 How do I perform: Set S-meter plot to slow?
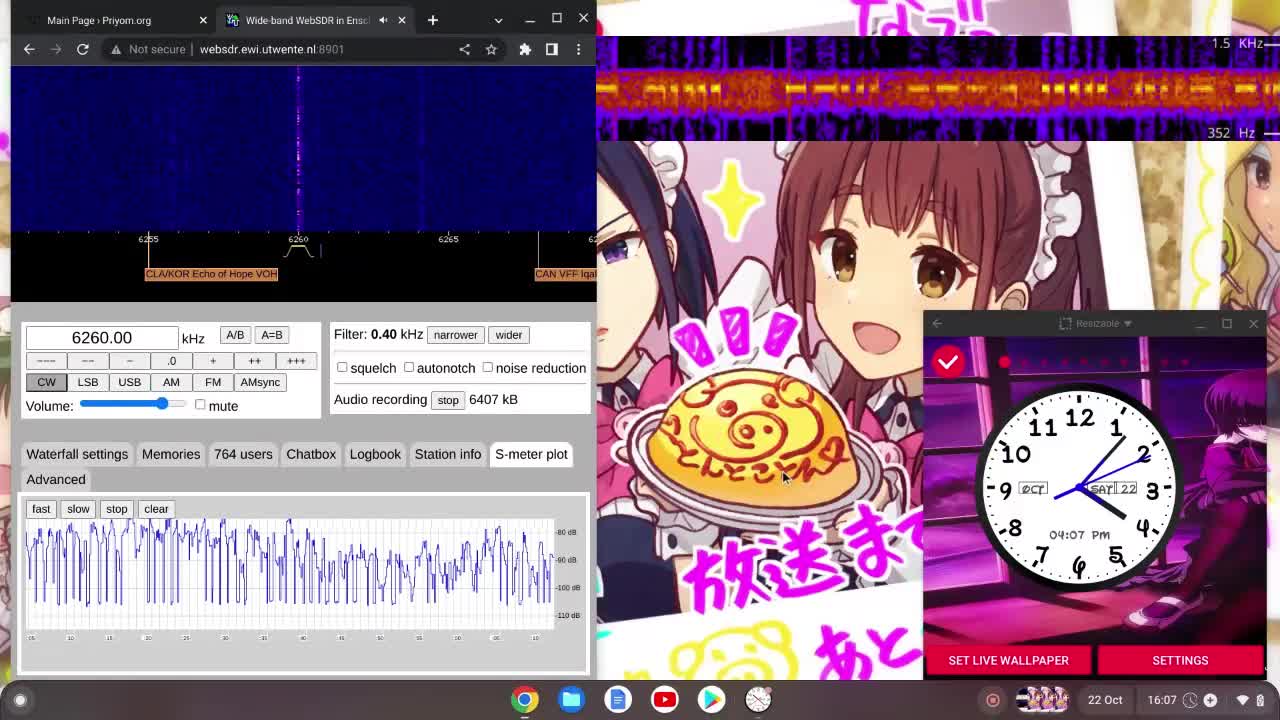pyautogui.click(x=78, y=509)
